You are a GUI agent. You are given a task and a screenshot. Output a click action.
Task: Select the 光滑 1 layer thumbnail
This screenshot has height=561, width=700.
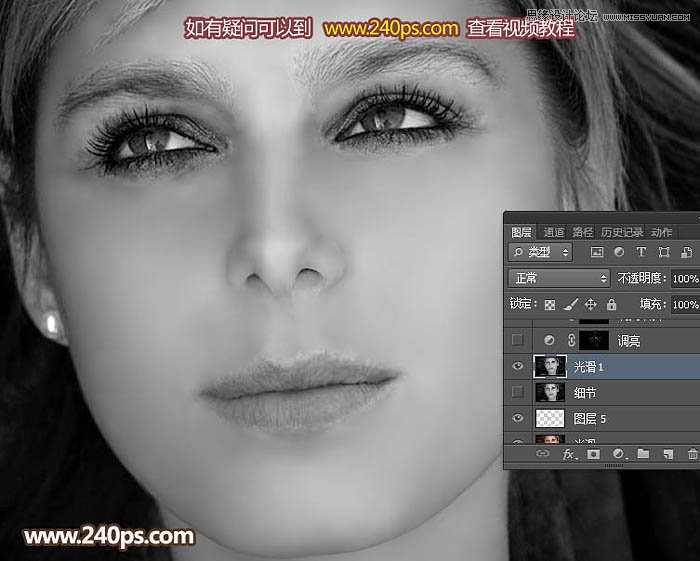550,366
